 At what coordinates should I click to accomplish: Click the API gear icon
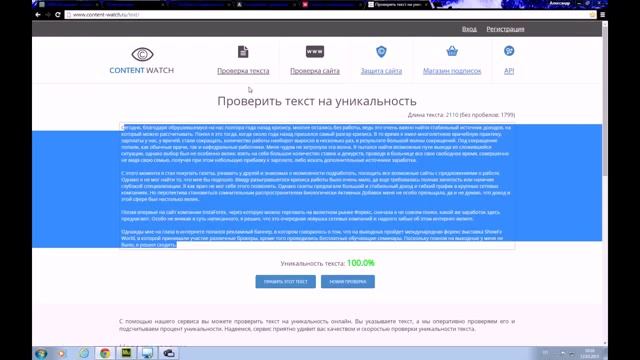coord(509,51)
